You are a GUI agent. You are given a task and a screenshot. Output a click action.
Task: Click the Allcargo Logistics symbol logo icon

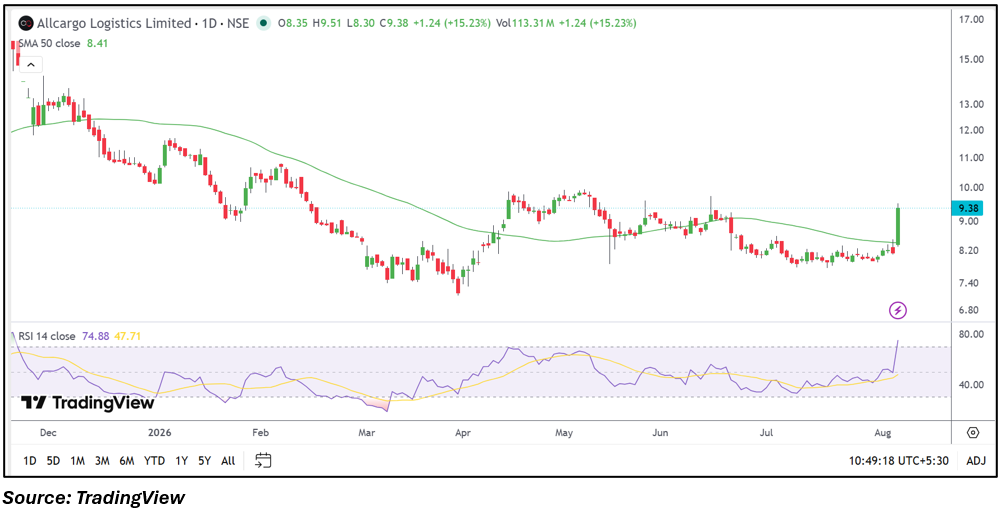[26, 24]
